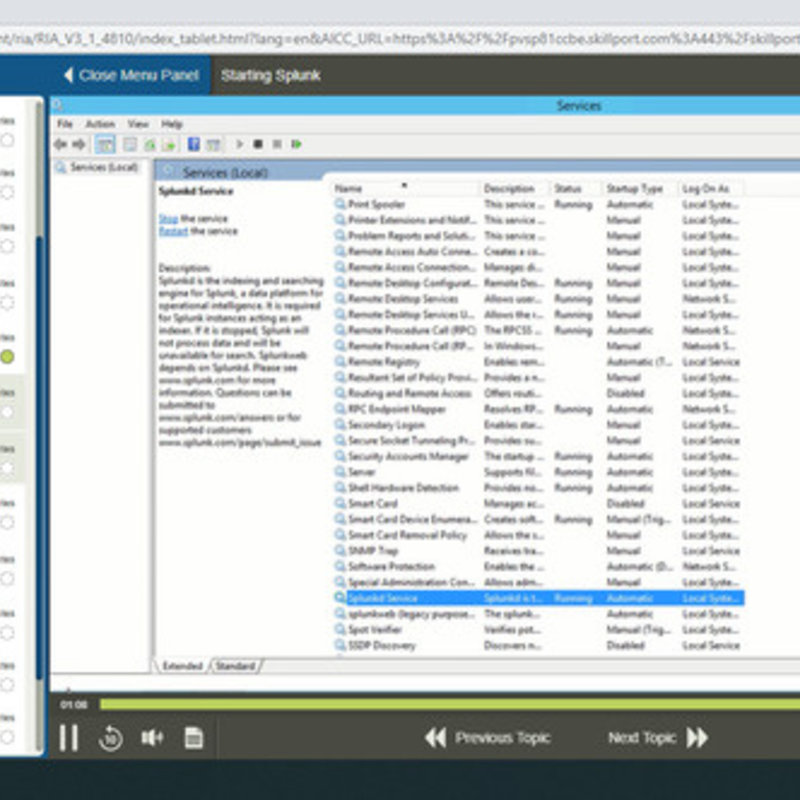
Task: Click the rewind 10 seconds icon
Action: pos(110,738)
